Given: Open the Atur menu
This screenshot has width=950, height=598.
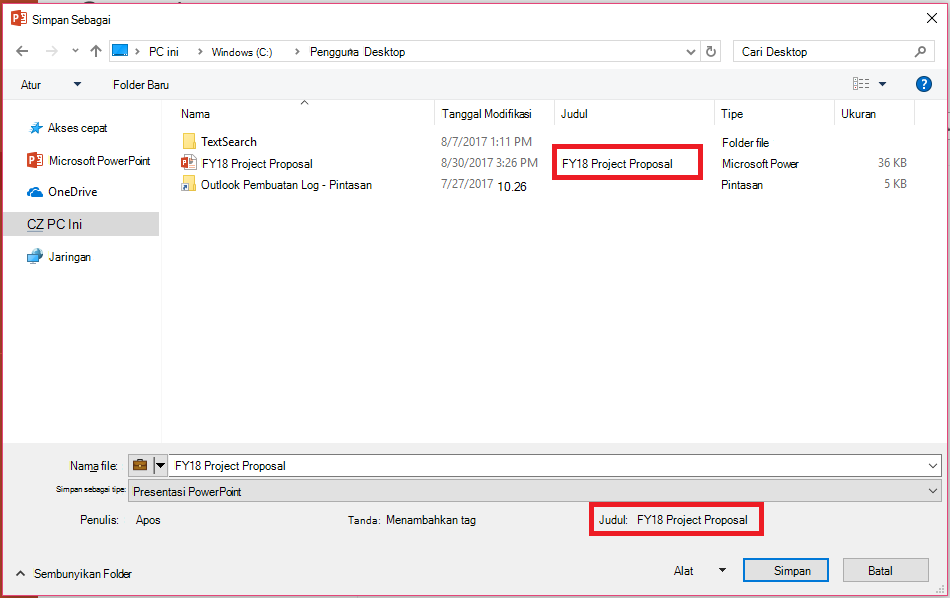Looking at the screenshot, I should (x=51, y=85).
